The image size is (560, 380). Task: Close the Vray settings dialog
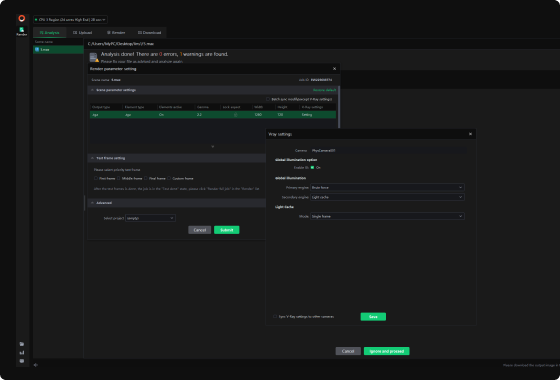(x=470, y=134)
